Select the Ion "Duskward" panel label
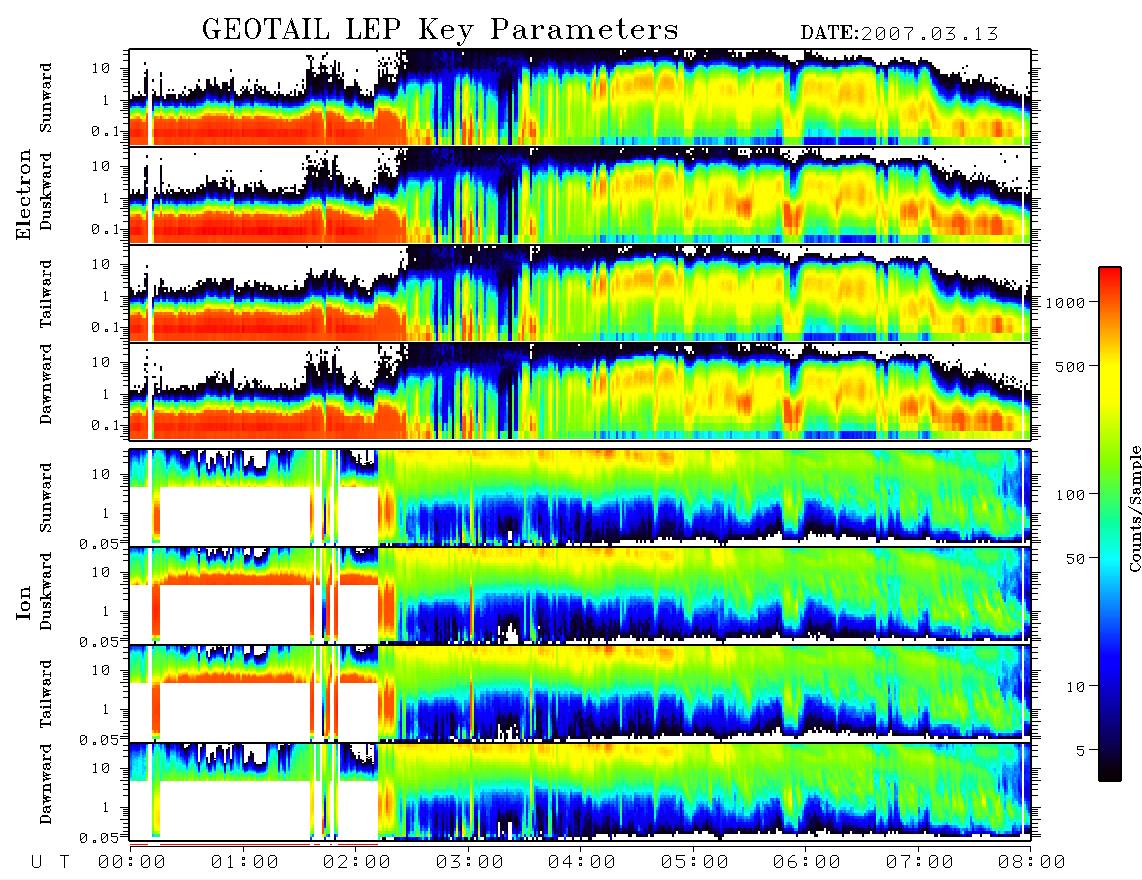 [x=46, y=592]
